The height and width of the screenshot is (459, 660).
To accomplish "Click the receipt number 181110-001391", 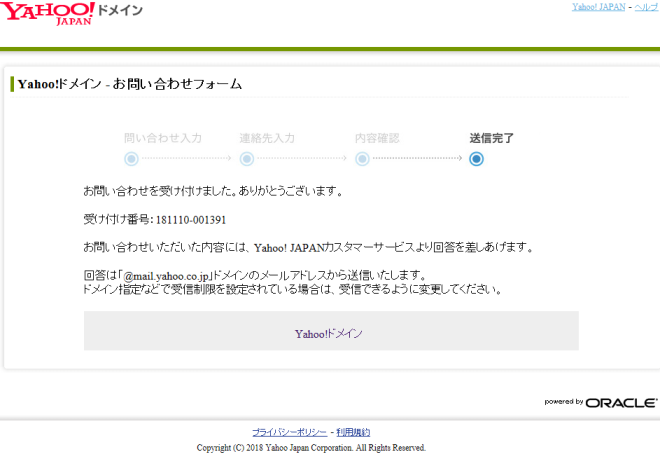I will (x=191, y=220).
